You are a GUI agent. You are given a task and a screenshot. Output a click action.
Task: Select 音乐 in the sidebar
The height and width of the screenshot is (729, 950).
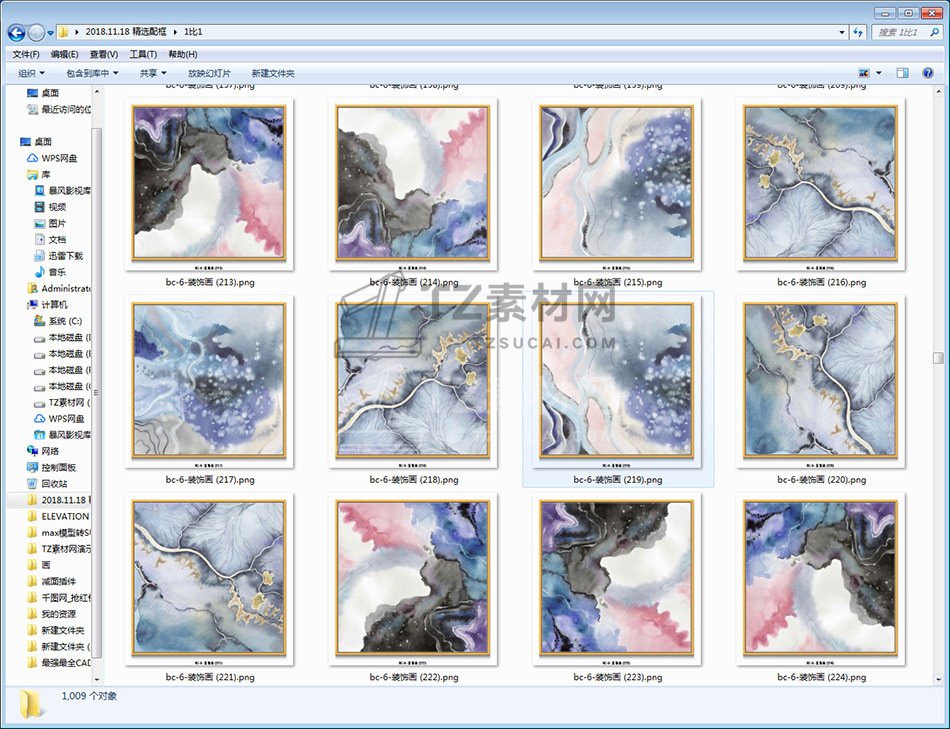tap(50, 272)
